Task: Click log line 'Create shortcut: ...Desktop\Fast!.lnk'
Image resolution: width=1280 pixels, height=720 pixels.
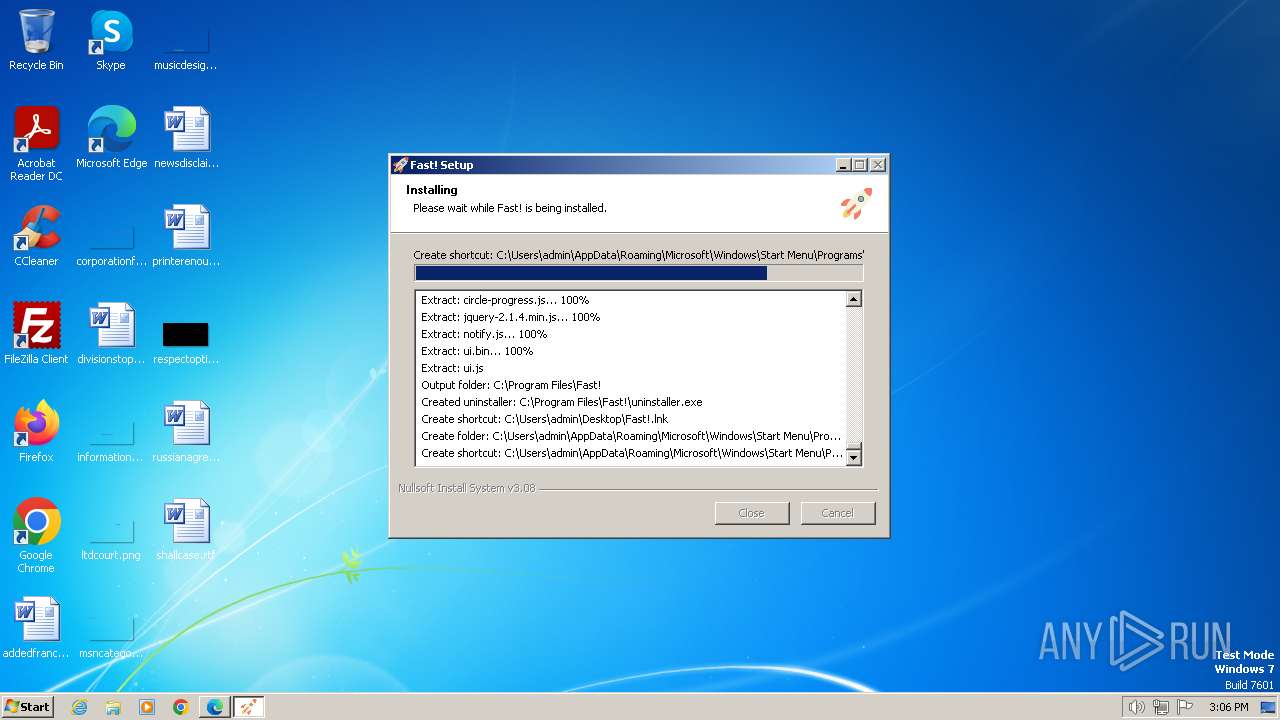Action: click(545, 419)
